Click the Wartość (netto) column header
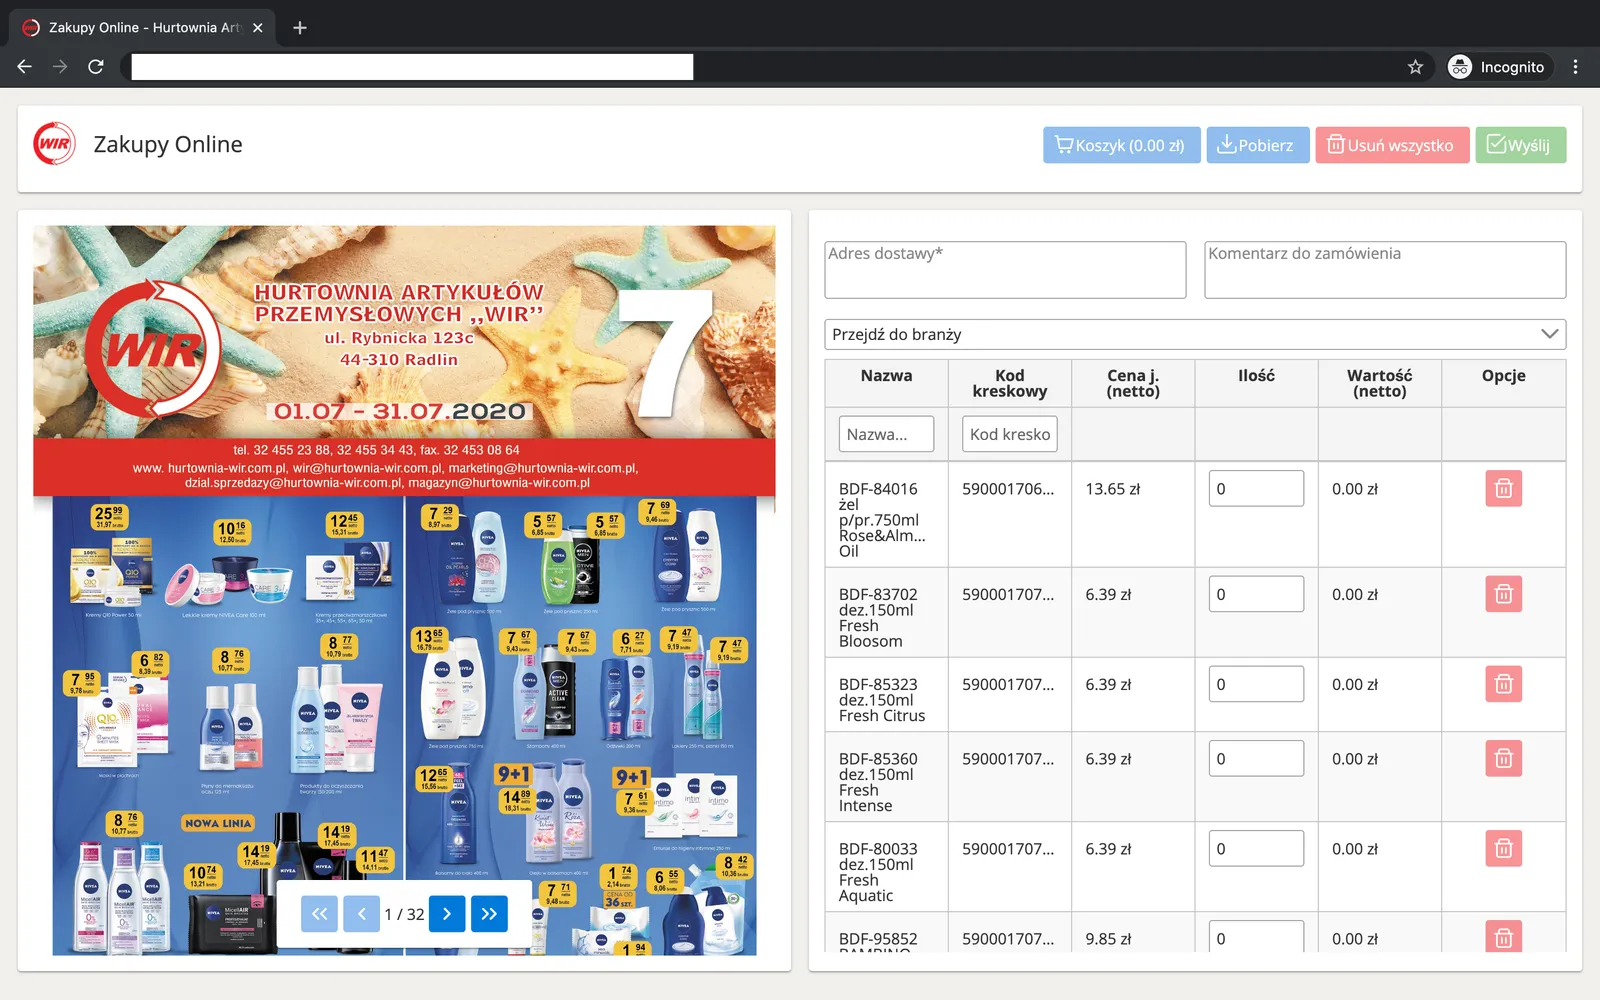Image resolution: width=1600 pixels, height=1000 pixels. coord(1380,384)
